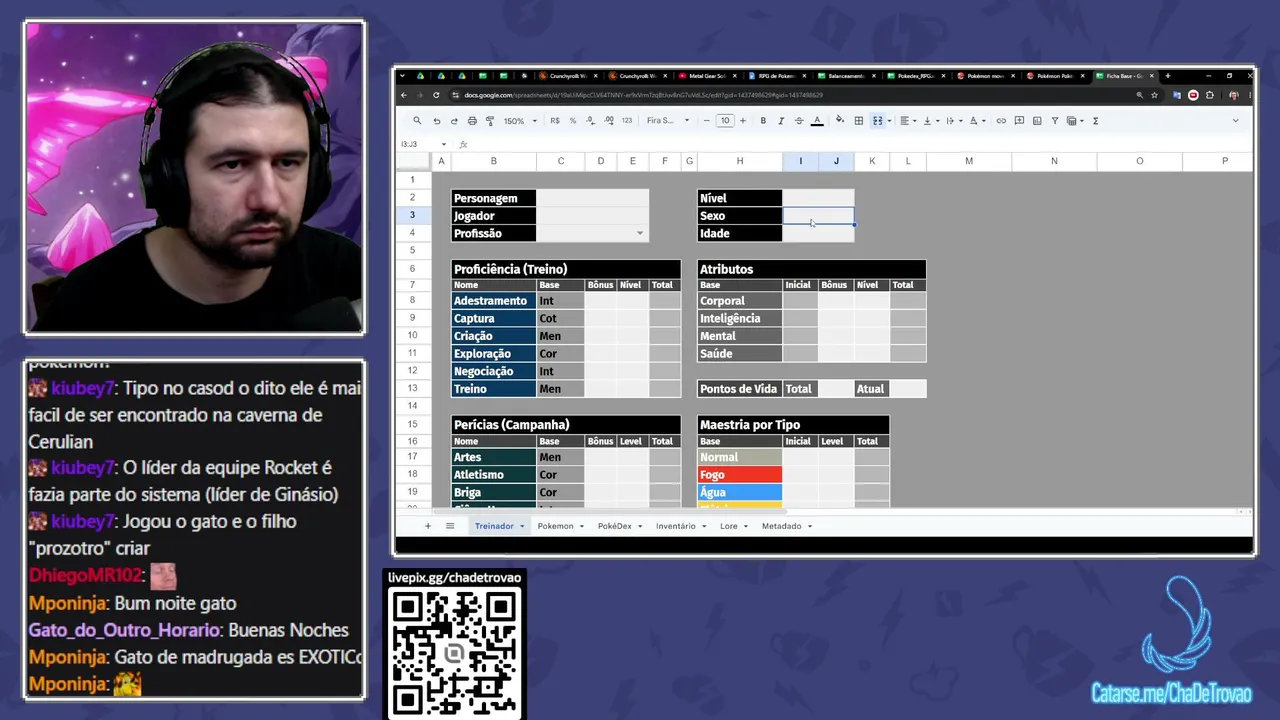Redo the last undone action
Image resolution: width=1280 pixels, height=720 pixels.
[x=454, y=121]
